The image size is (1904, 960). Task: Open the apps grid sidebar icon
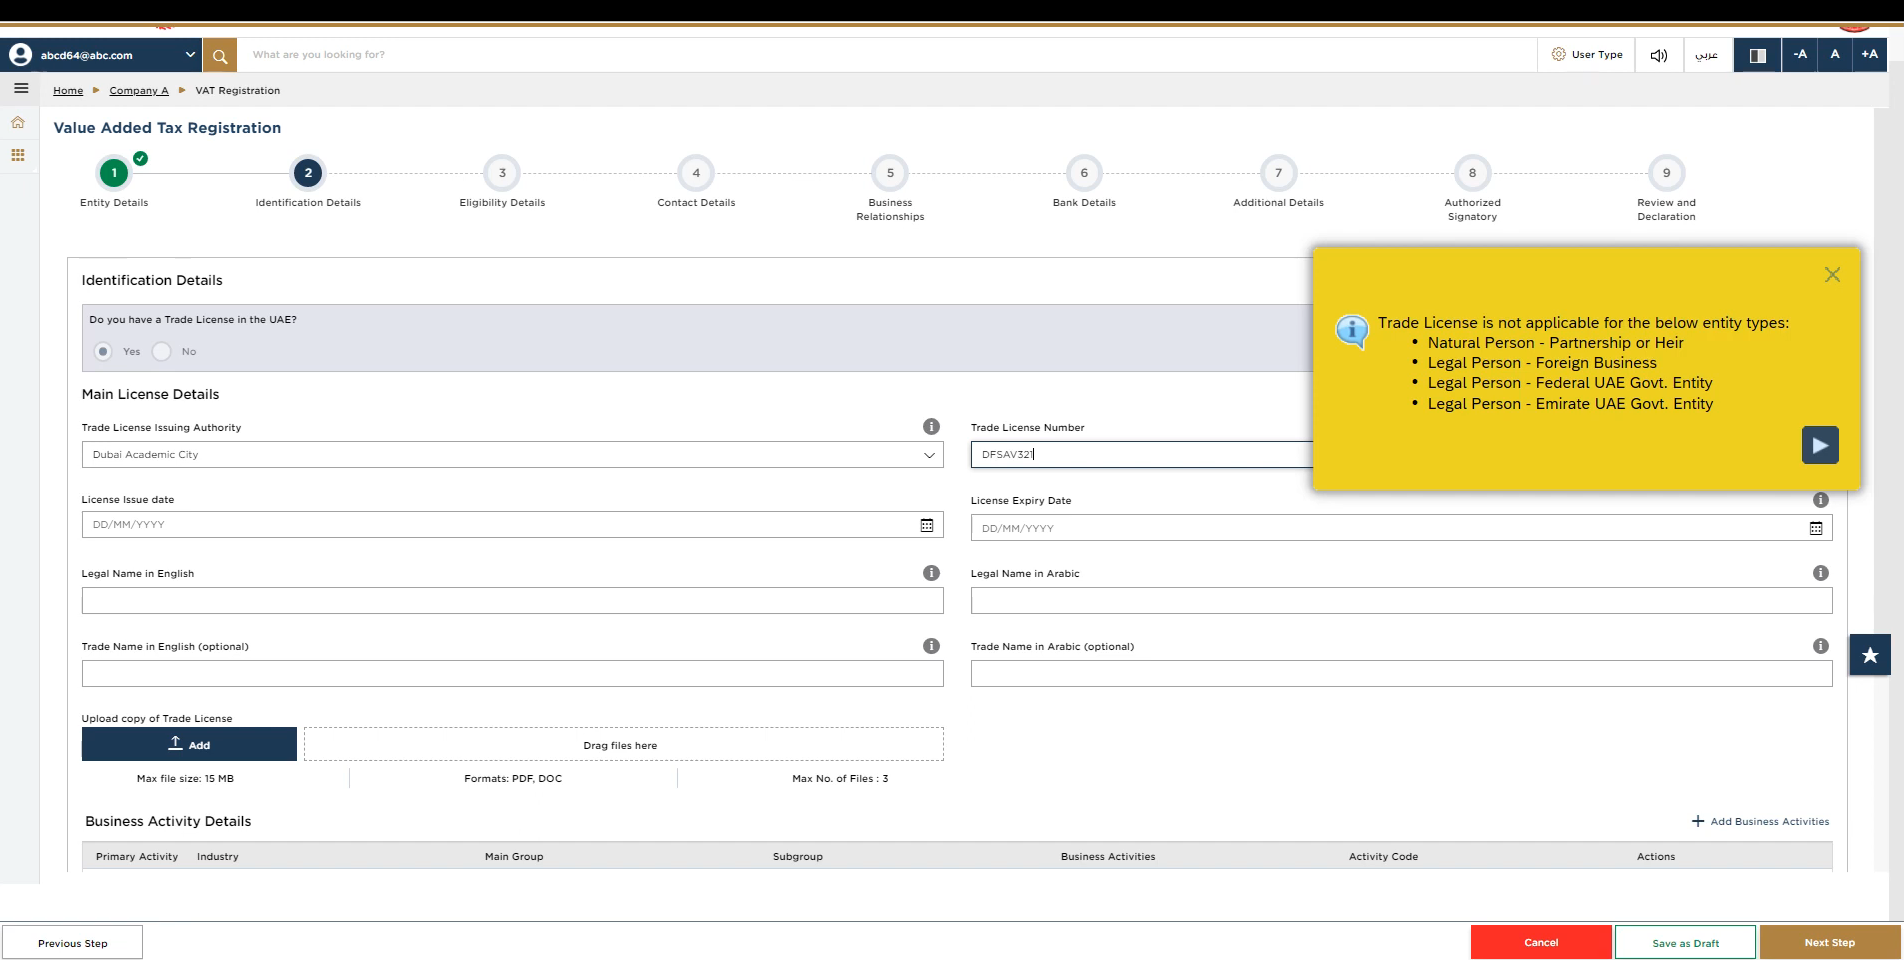tap(18, 155)
